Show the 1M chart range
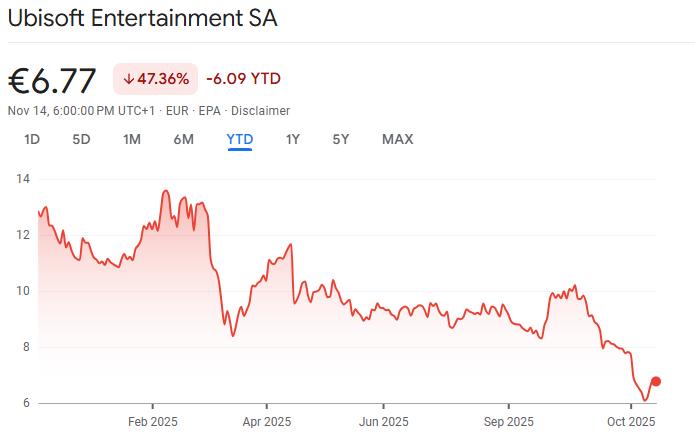 click(132, 139)
